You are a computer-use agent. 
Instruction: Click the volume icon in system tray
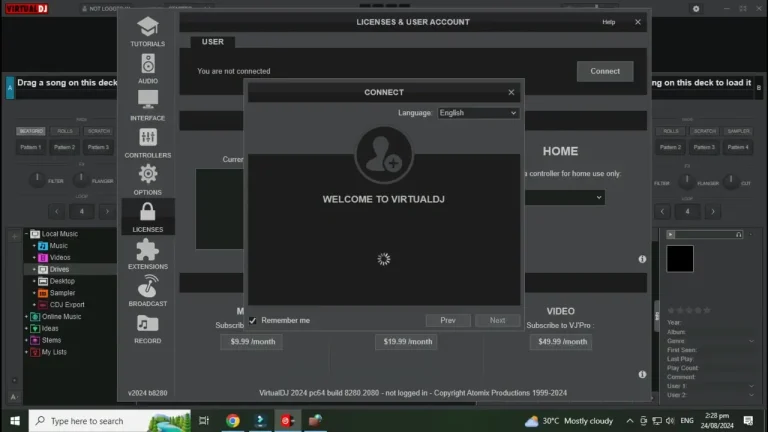[x=670, y=421]
